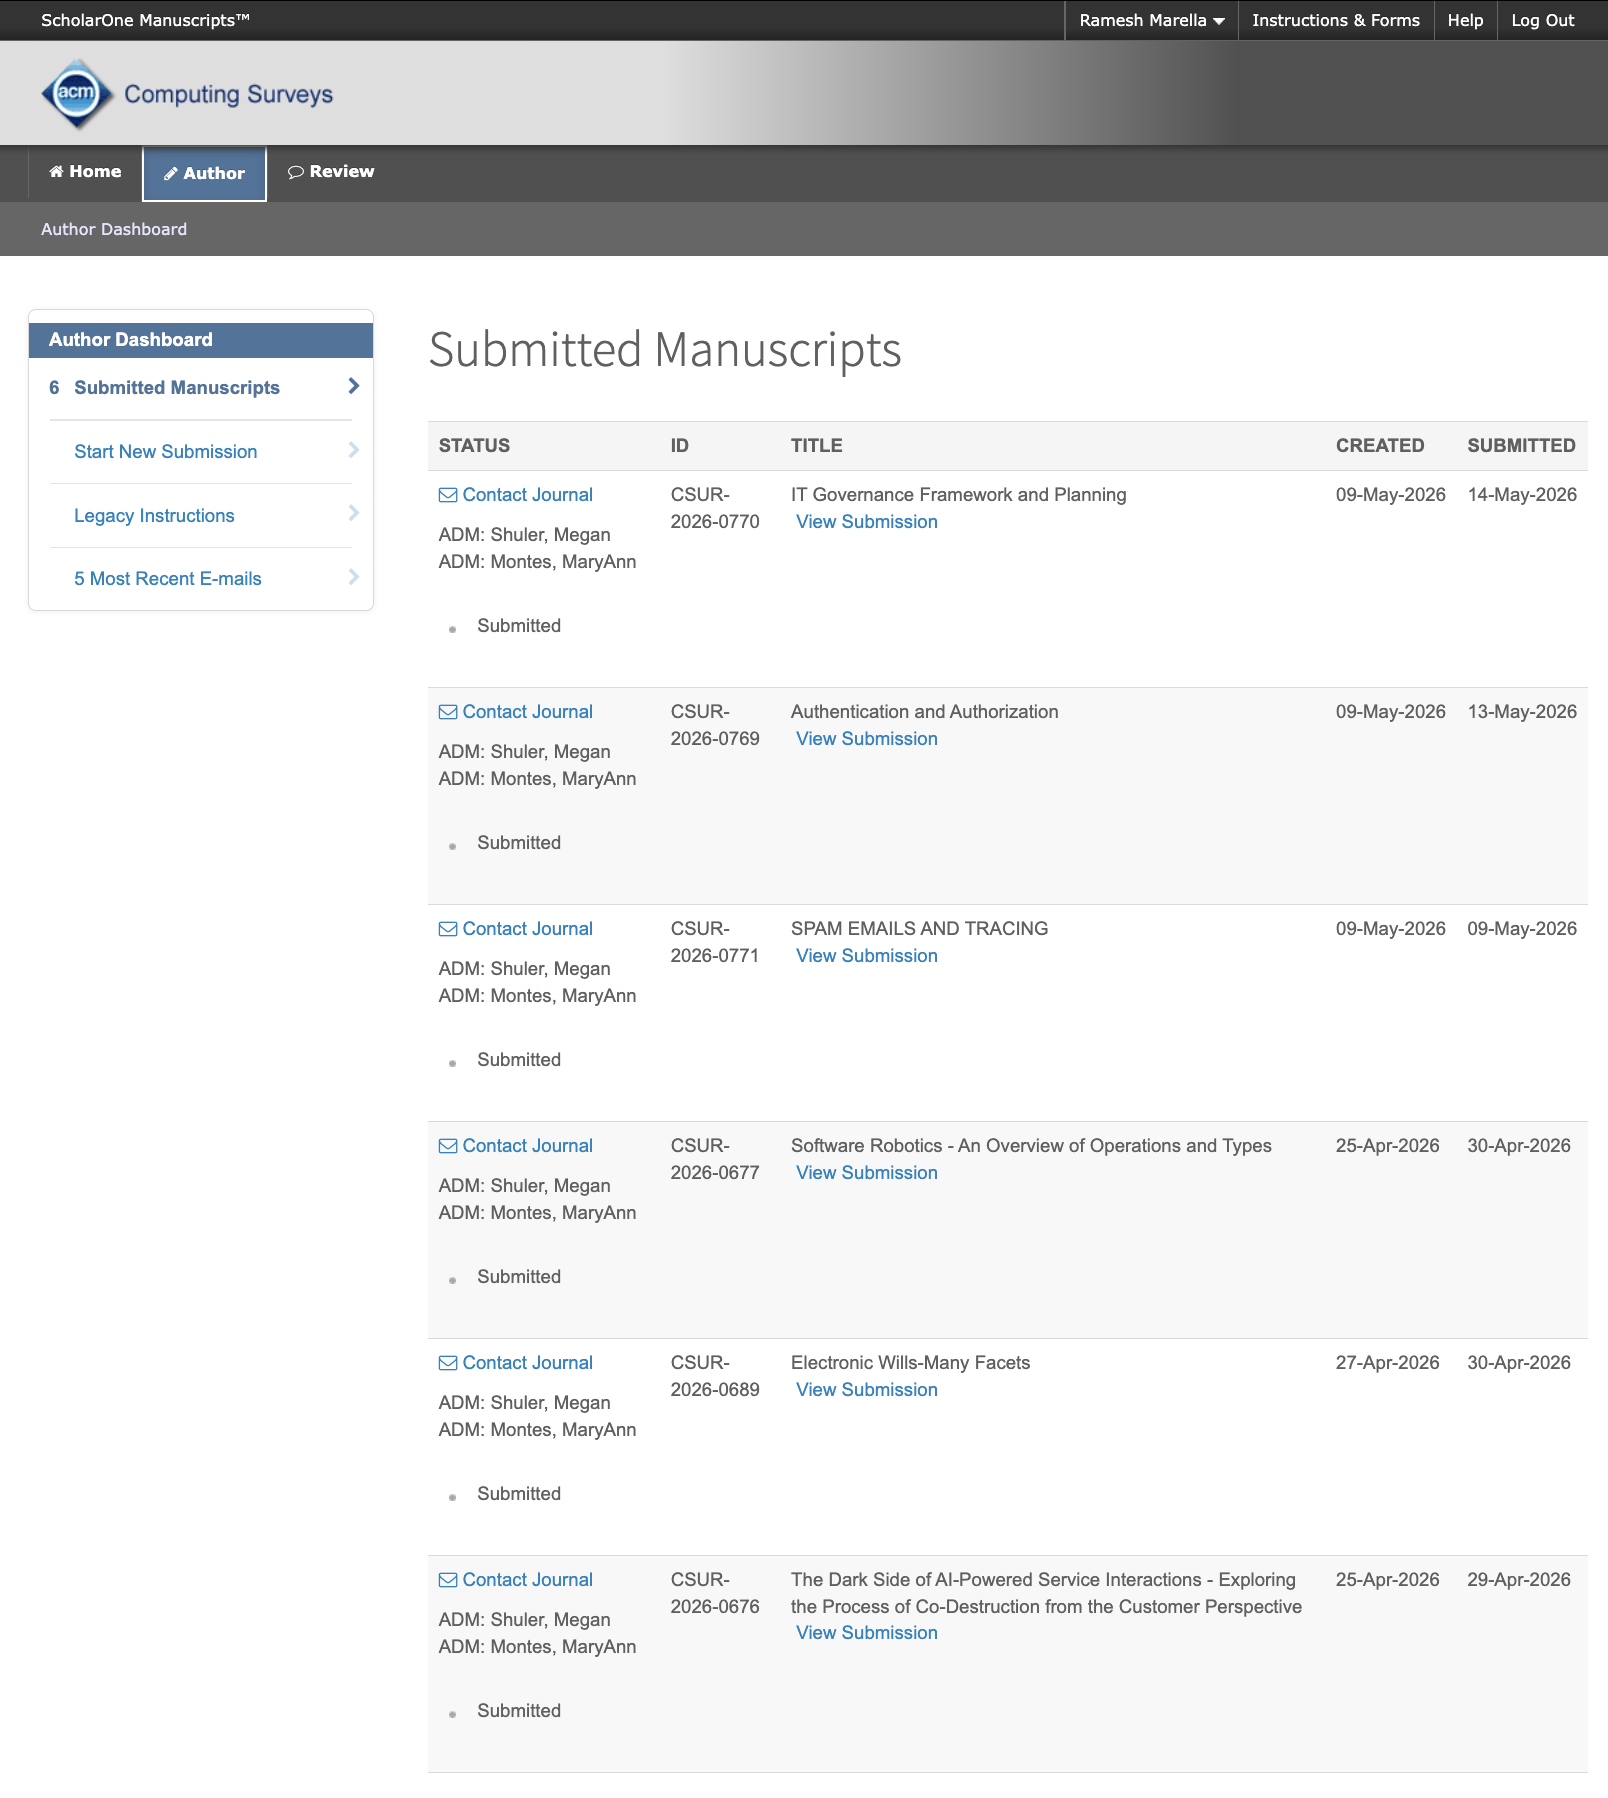Open the Ramesh Marella user dropdown
Viewport: 1608px width, 1798px height.
click(x=1151, y=20)
